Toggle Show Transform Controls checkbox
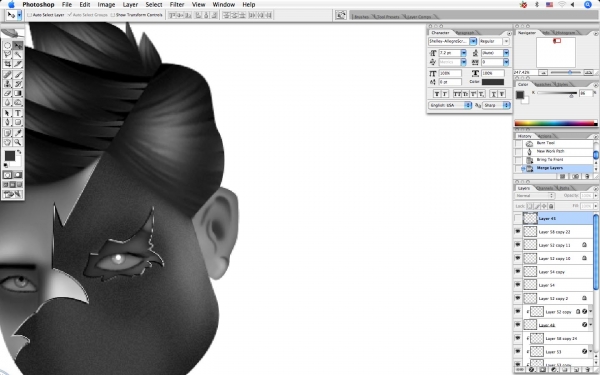Image resolution: width=600 pixels, height=375 pixels. pos(112,15)
